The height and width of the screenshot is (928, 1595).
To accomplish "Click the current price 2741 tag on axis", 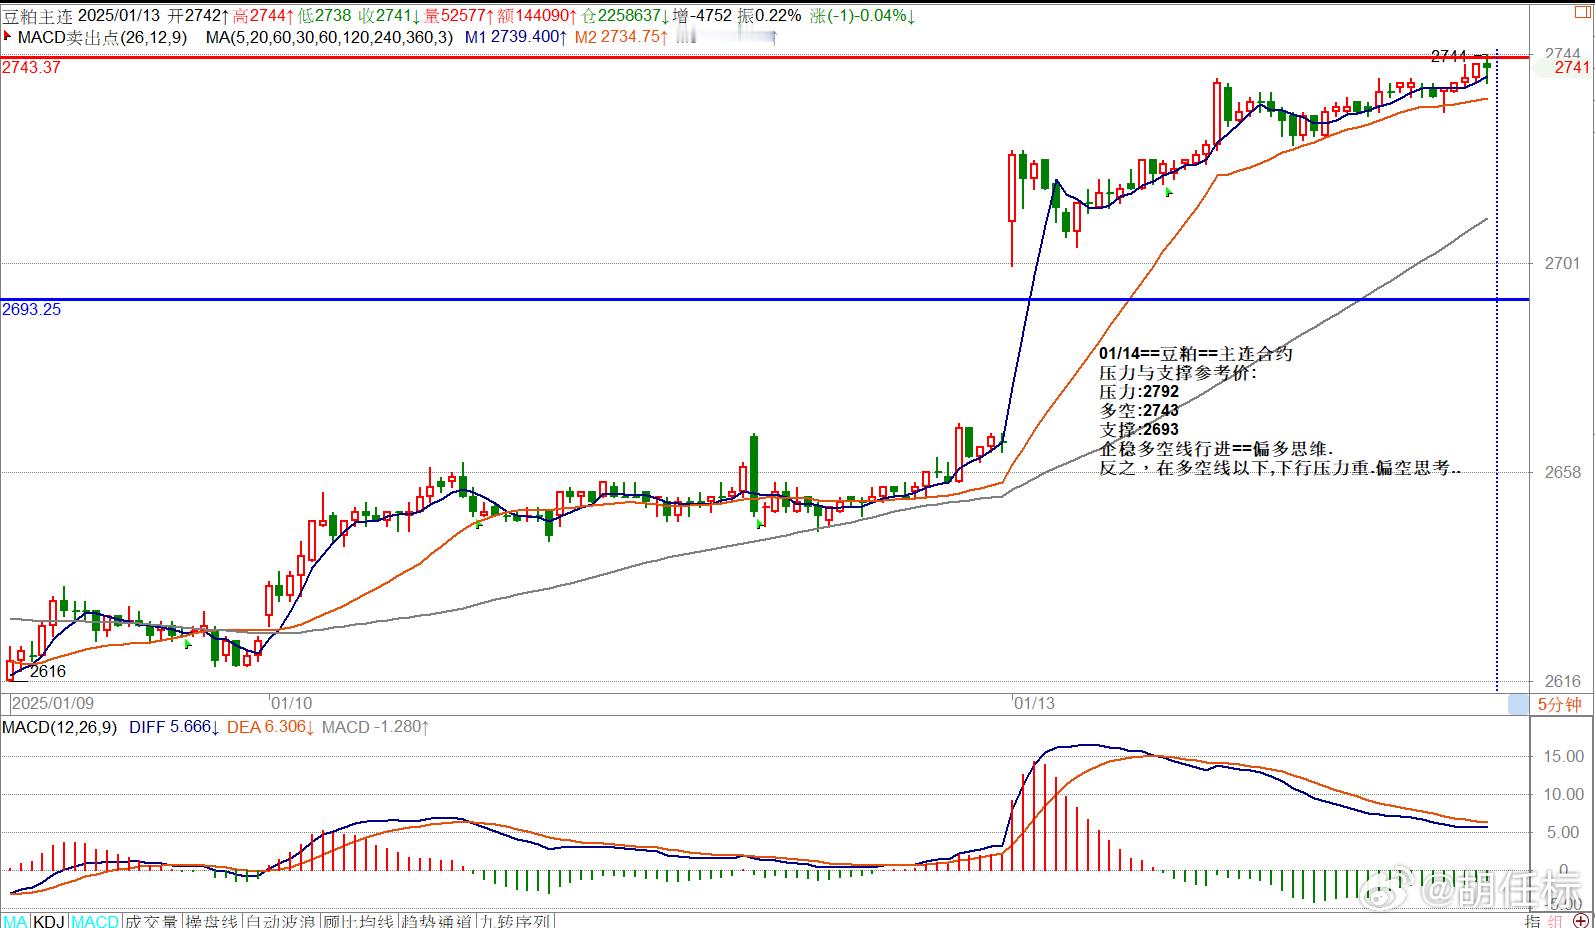I will point(1572,67).
